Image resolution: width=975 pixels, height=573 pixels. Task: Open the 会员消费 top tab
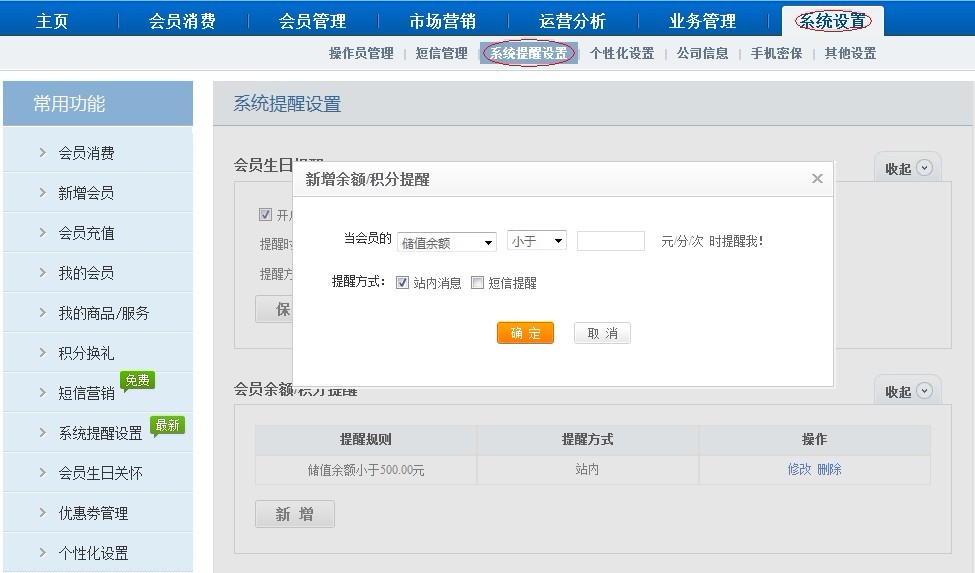[x=182, y=21]
